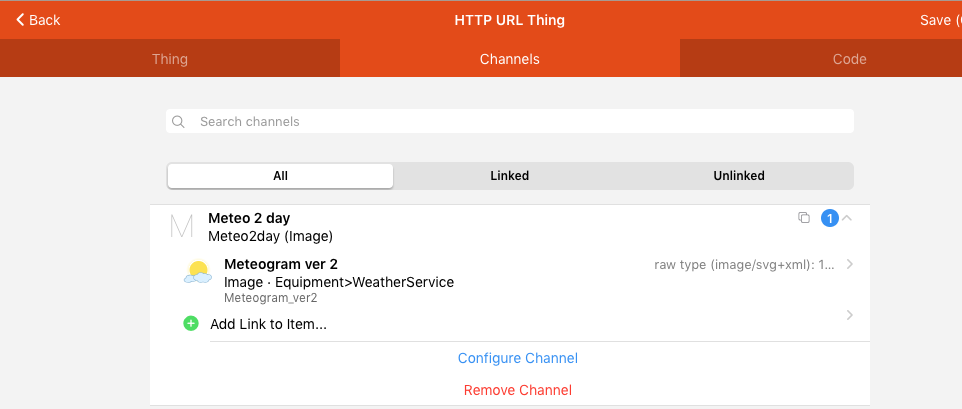
Task: Filter channels to Unlinked only
Action: tap(738, 176)
